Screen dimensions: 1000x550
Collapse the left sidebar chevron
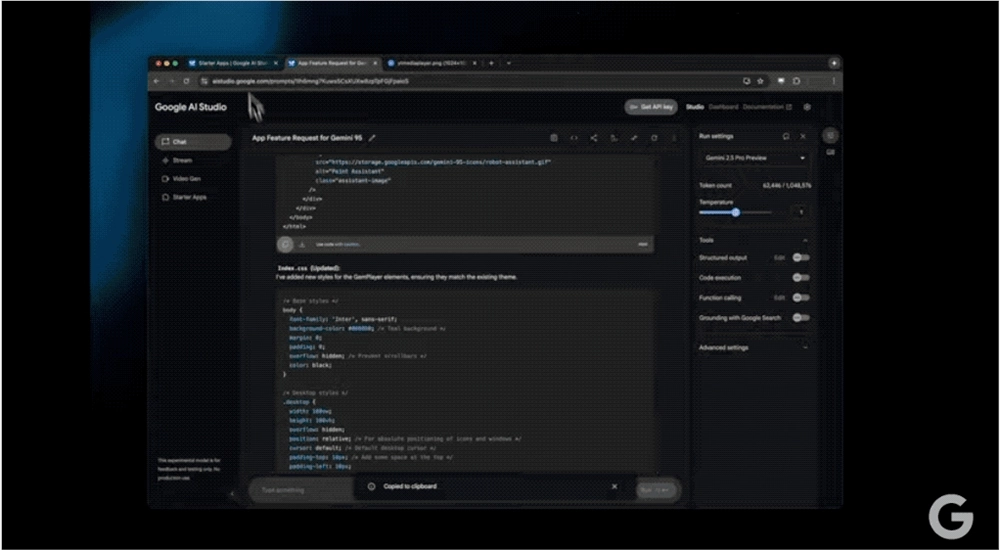232,493
